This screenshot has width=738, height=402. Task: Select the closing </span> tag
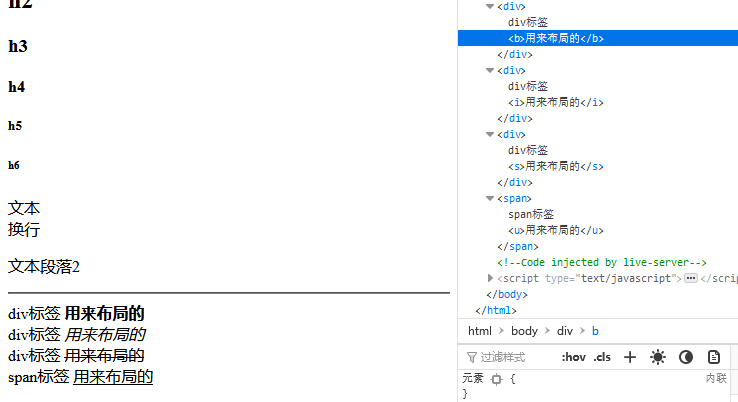518,247
